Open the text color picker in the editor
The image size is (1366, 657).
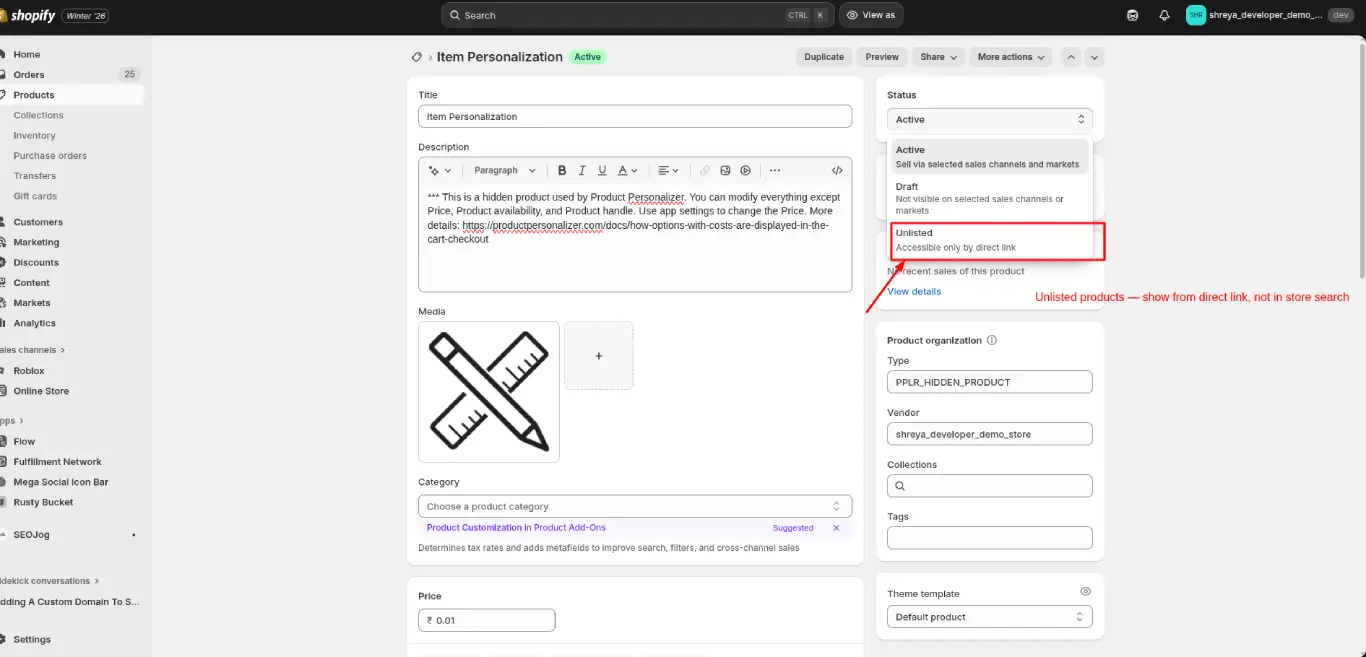(x=623, y=170)
